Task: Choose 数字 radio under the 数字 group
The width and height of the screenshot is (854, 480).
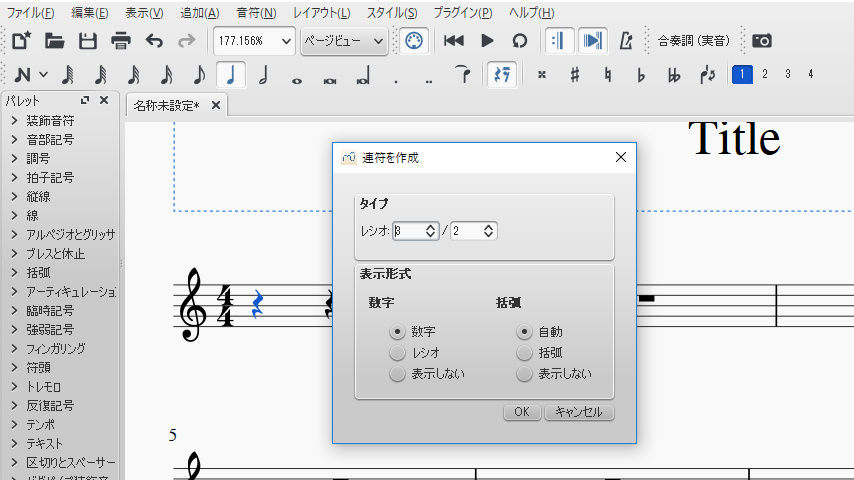Action: pyautogui.click(x=397, y=331)
